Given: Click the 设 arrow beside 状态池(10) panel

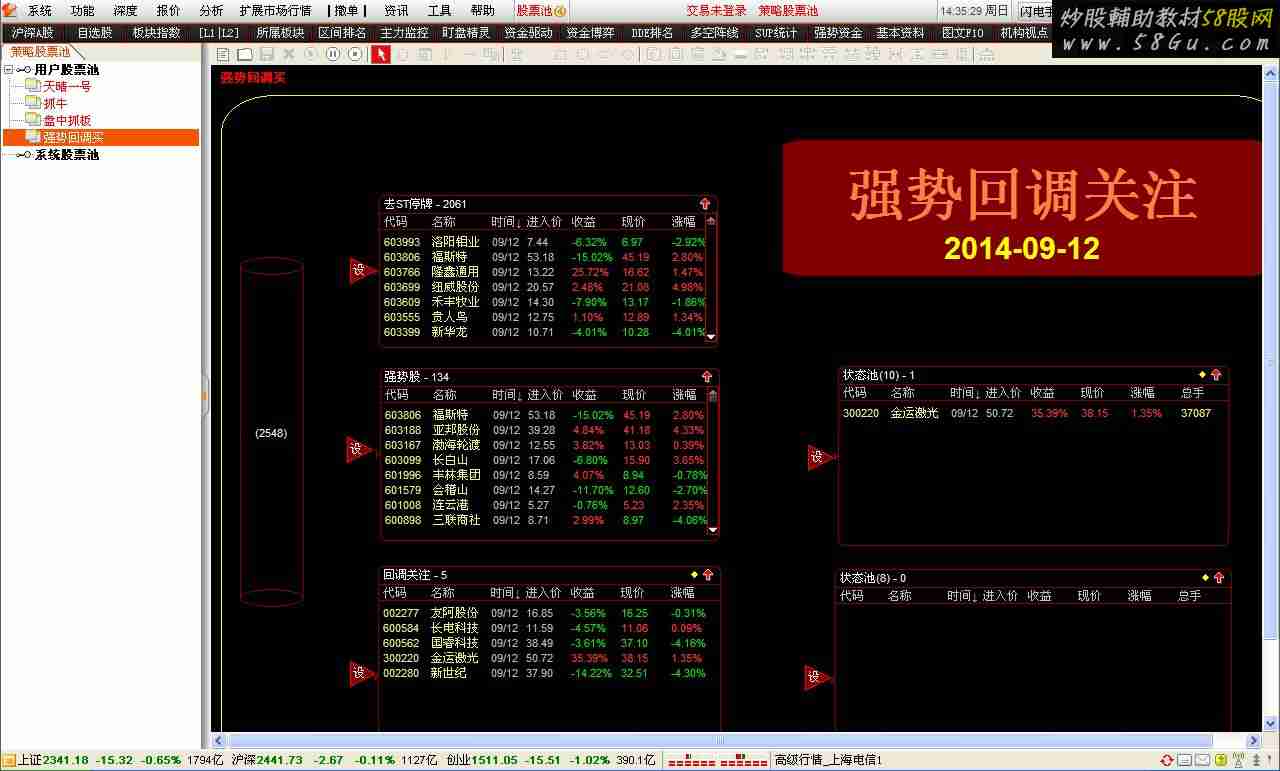Looking at the screenshot, I should [820, 457].
